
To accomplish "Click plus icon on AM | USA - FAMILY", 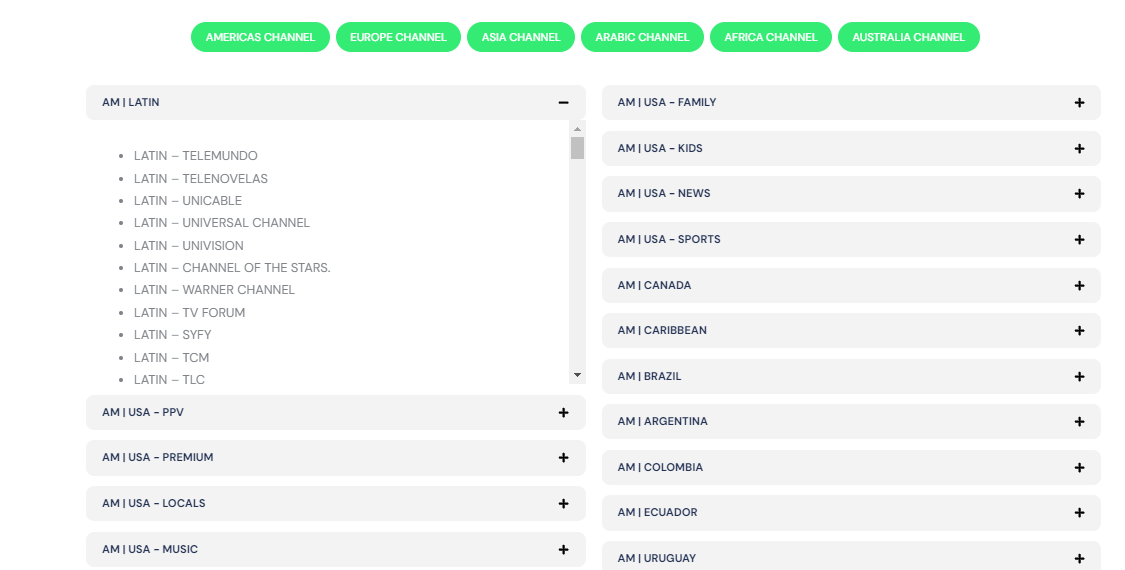I will (1079, 103).
